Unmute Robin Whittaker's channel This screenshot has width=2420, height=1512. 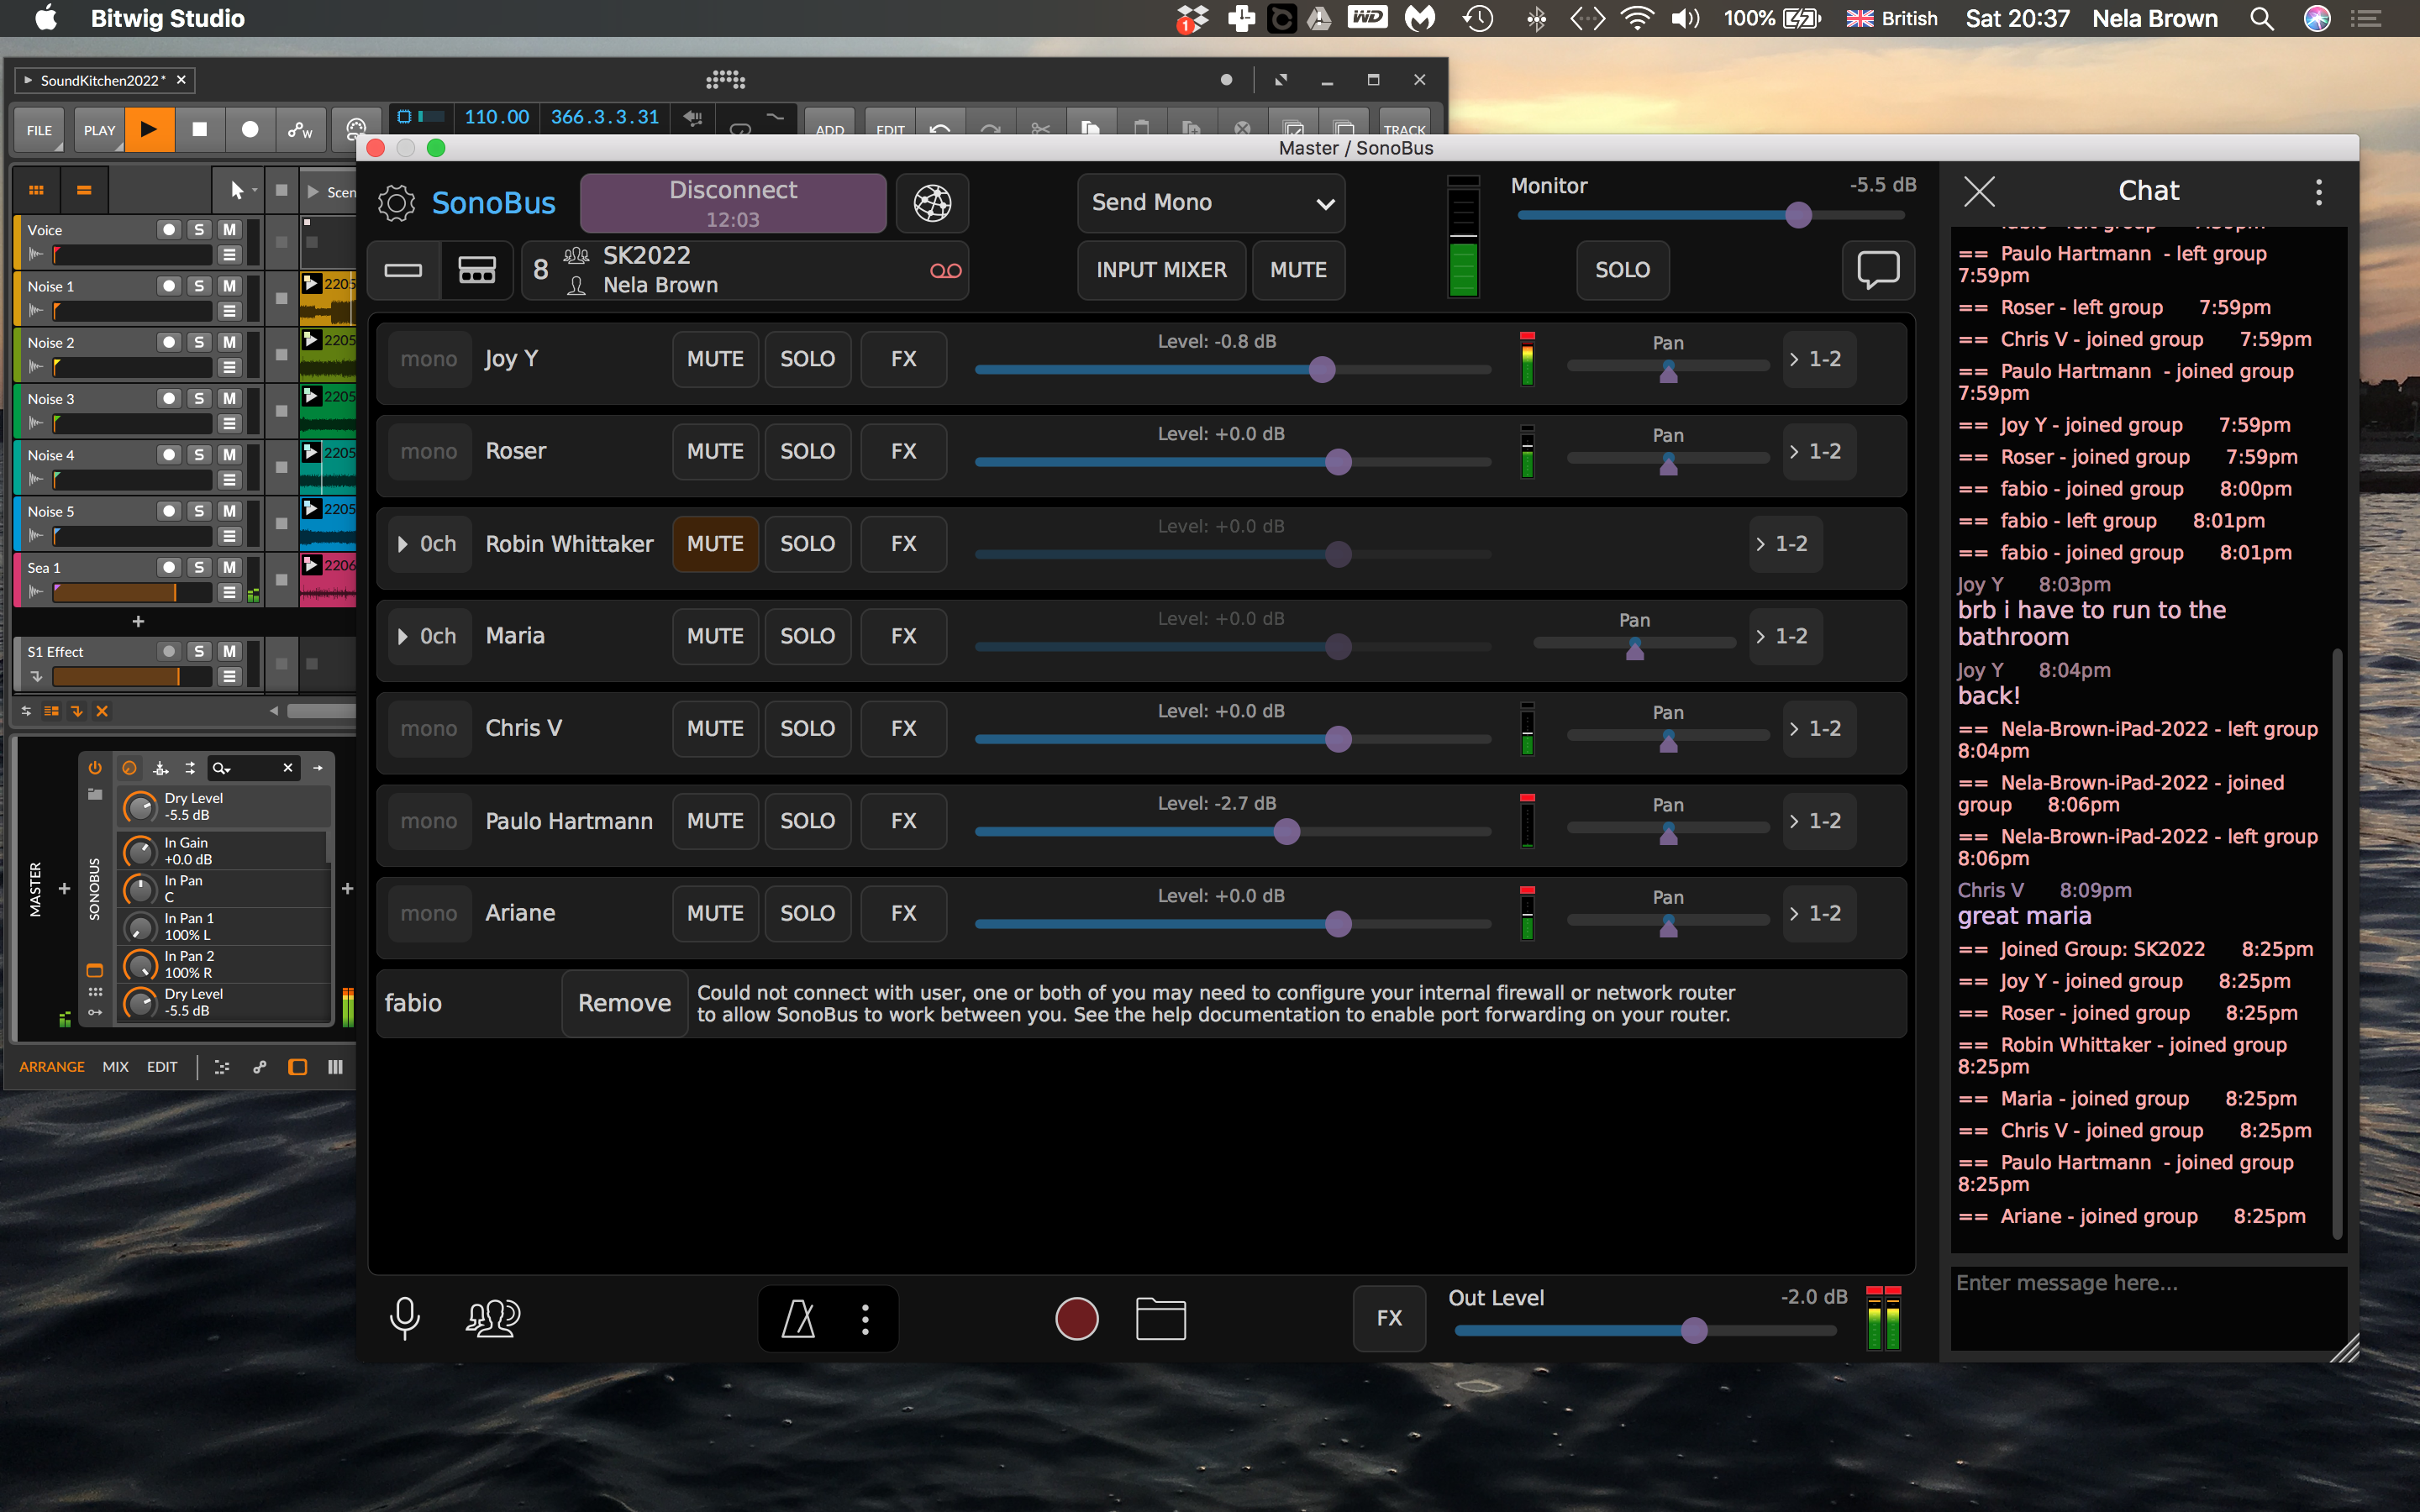click(x=715, y=544)
